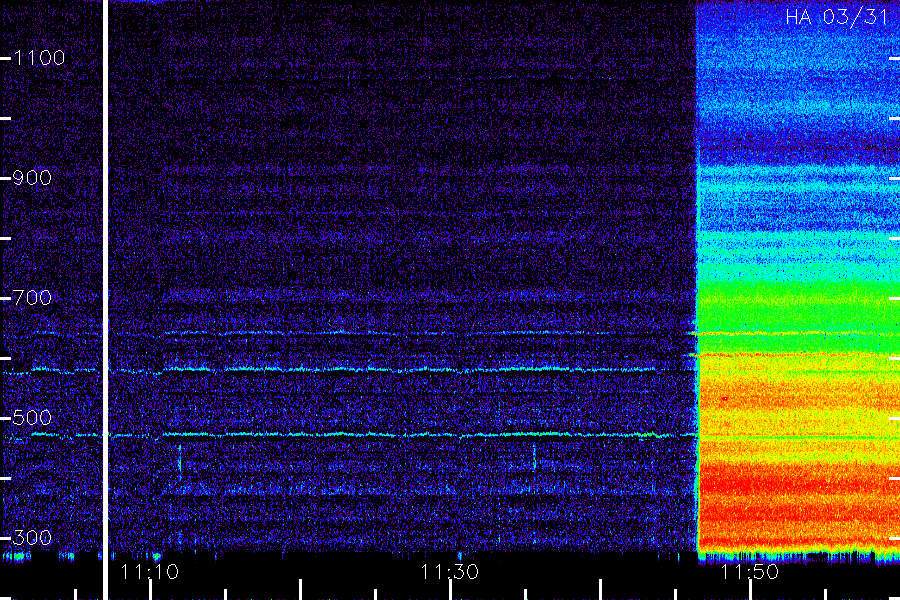
Task: Click the small red spot in the orange band
Action: coord(724,398)
